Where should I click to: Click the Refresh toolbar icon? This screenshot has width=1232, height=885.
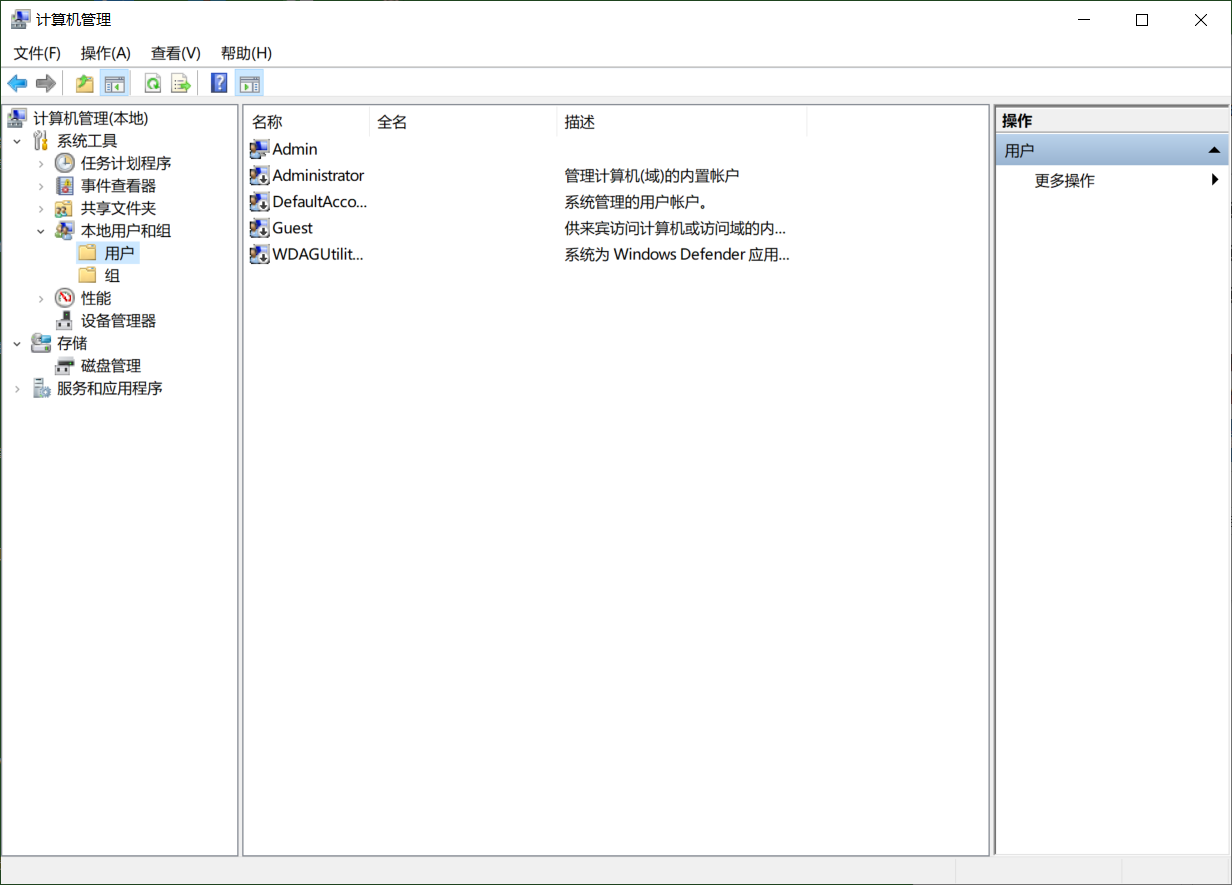[153, 84]
